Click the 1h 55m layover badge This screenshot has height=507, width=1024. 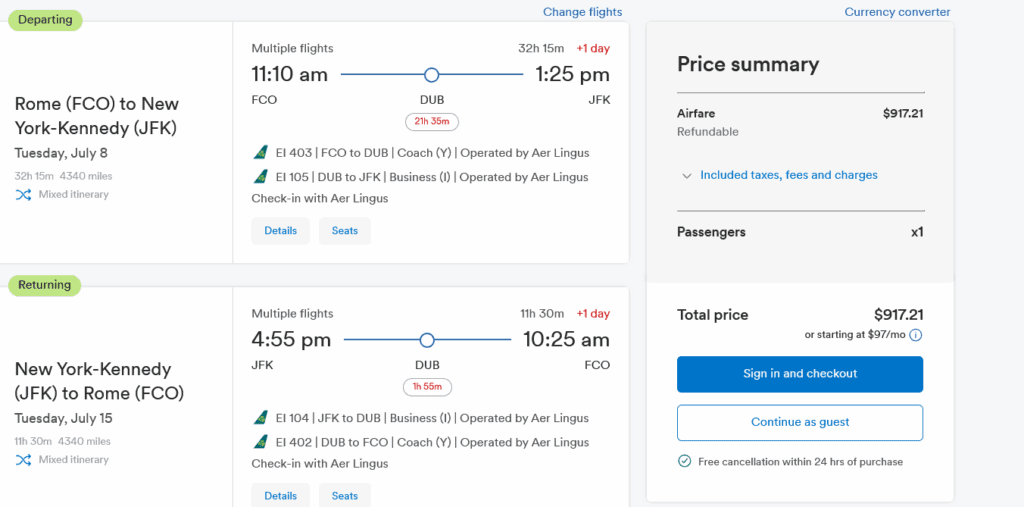pyautogui.click(x=428, y=387)
